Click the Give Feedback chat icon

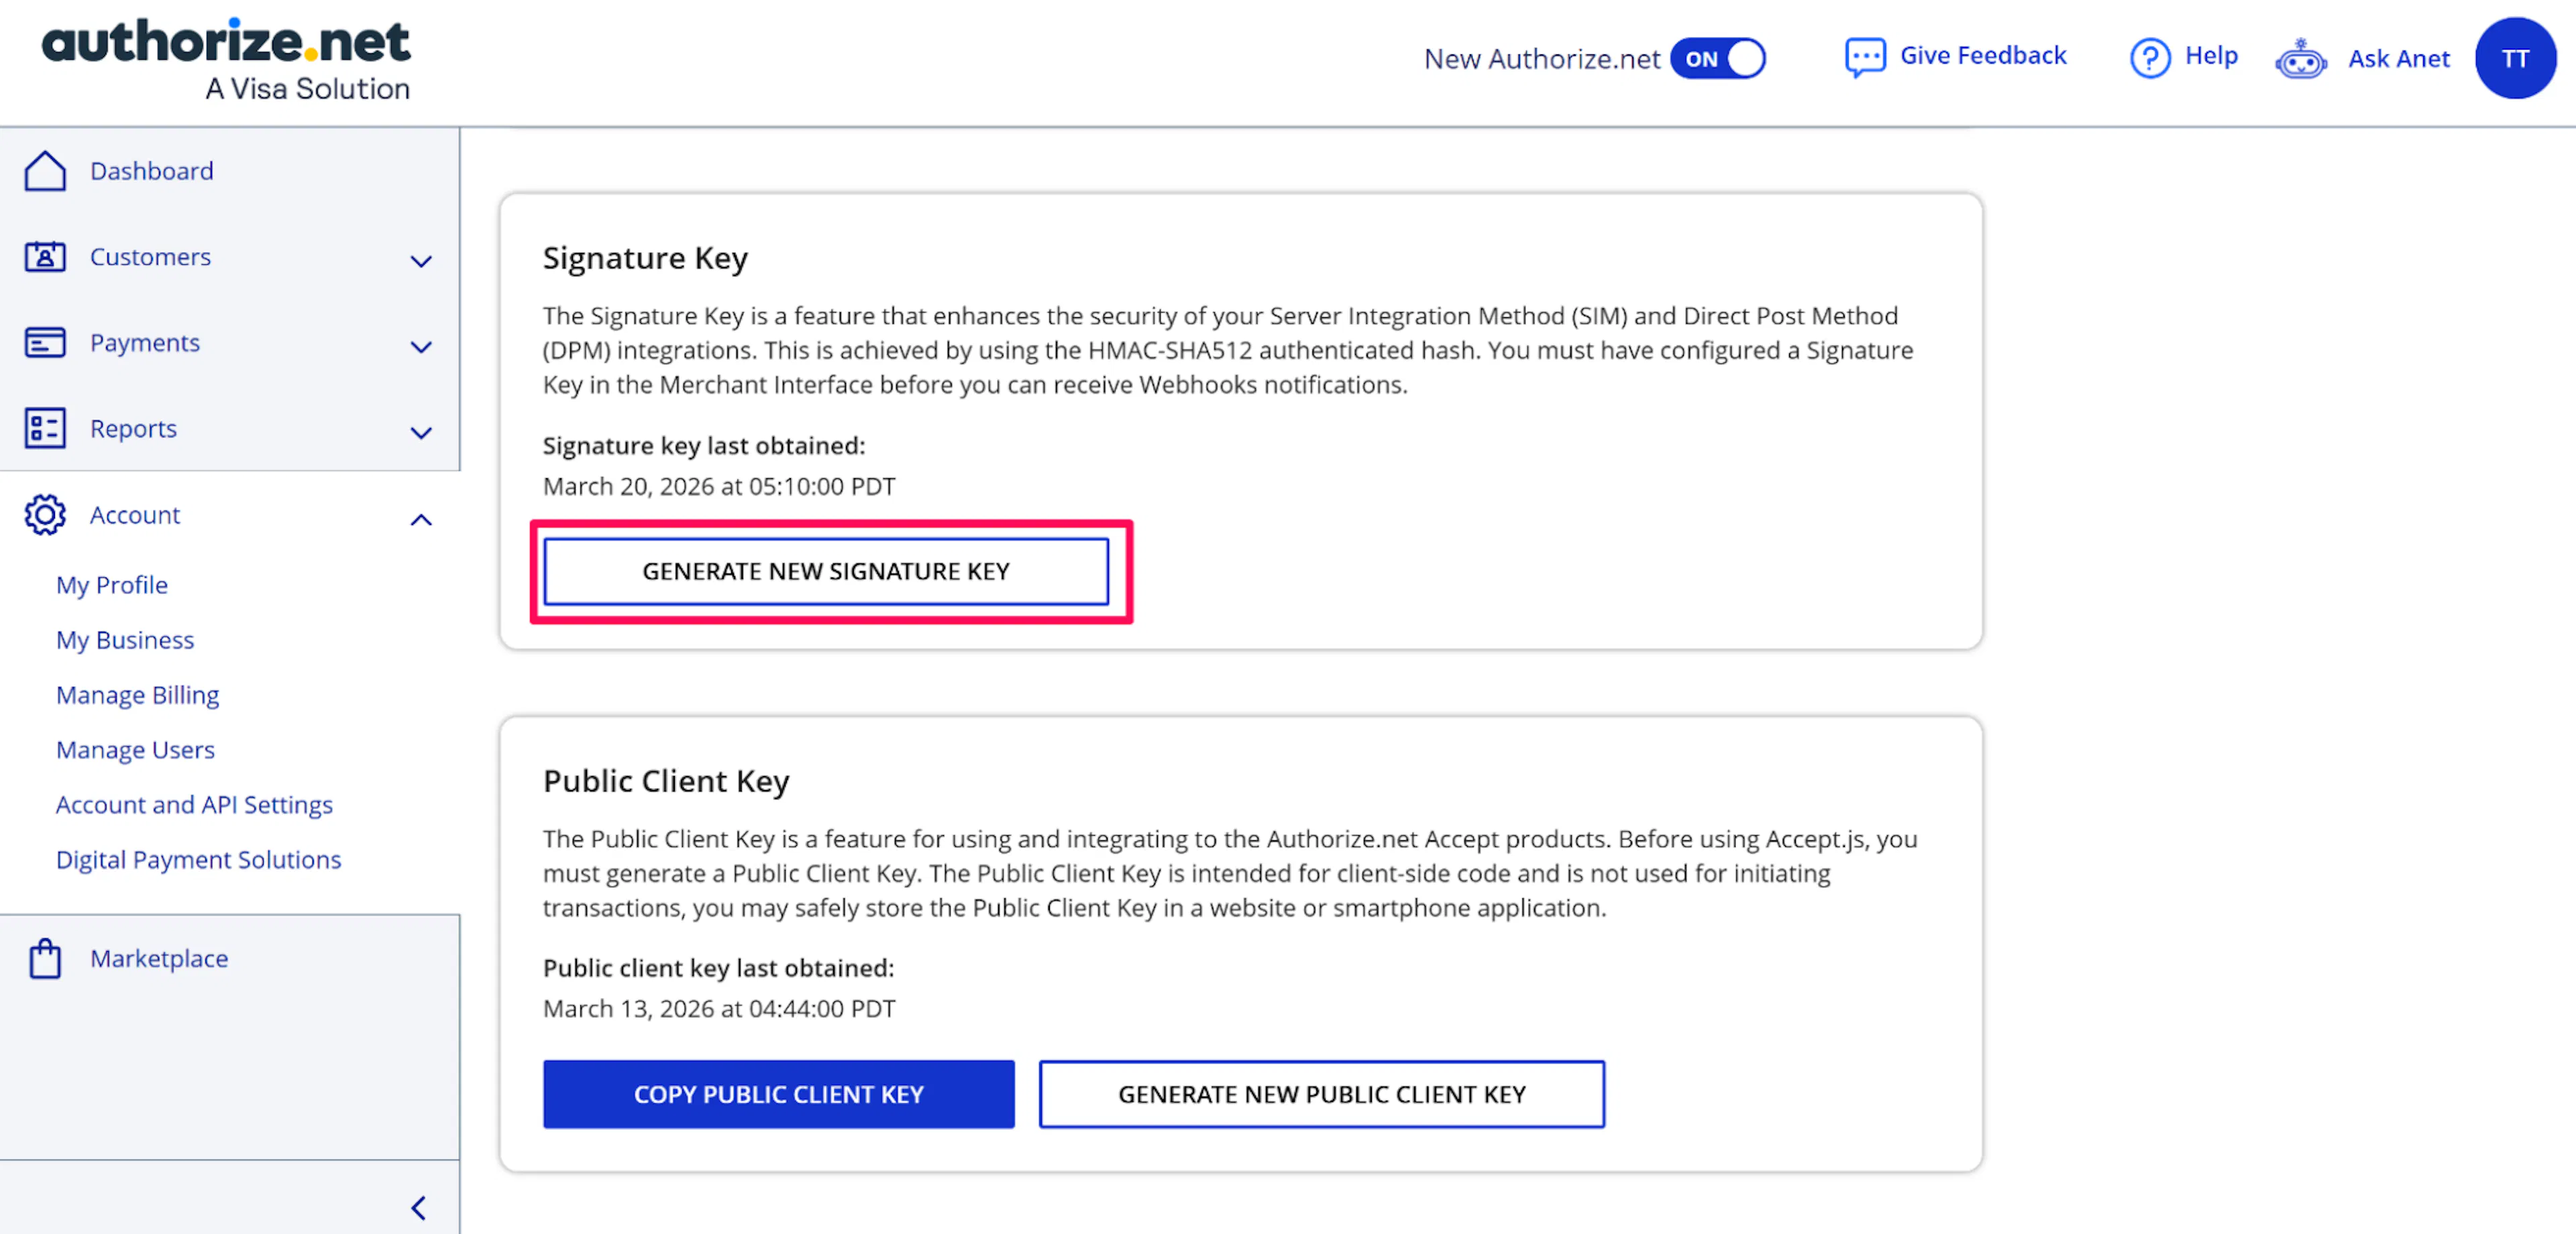pos(1864,57)
